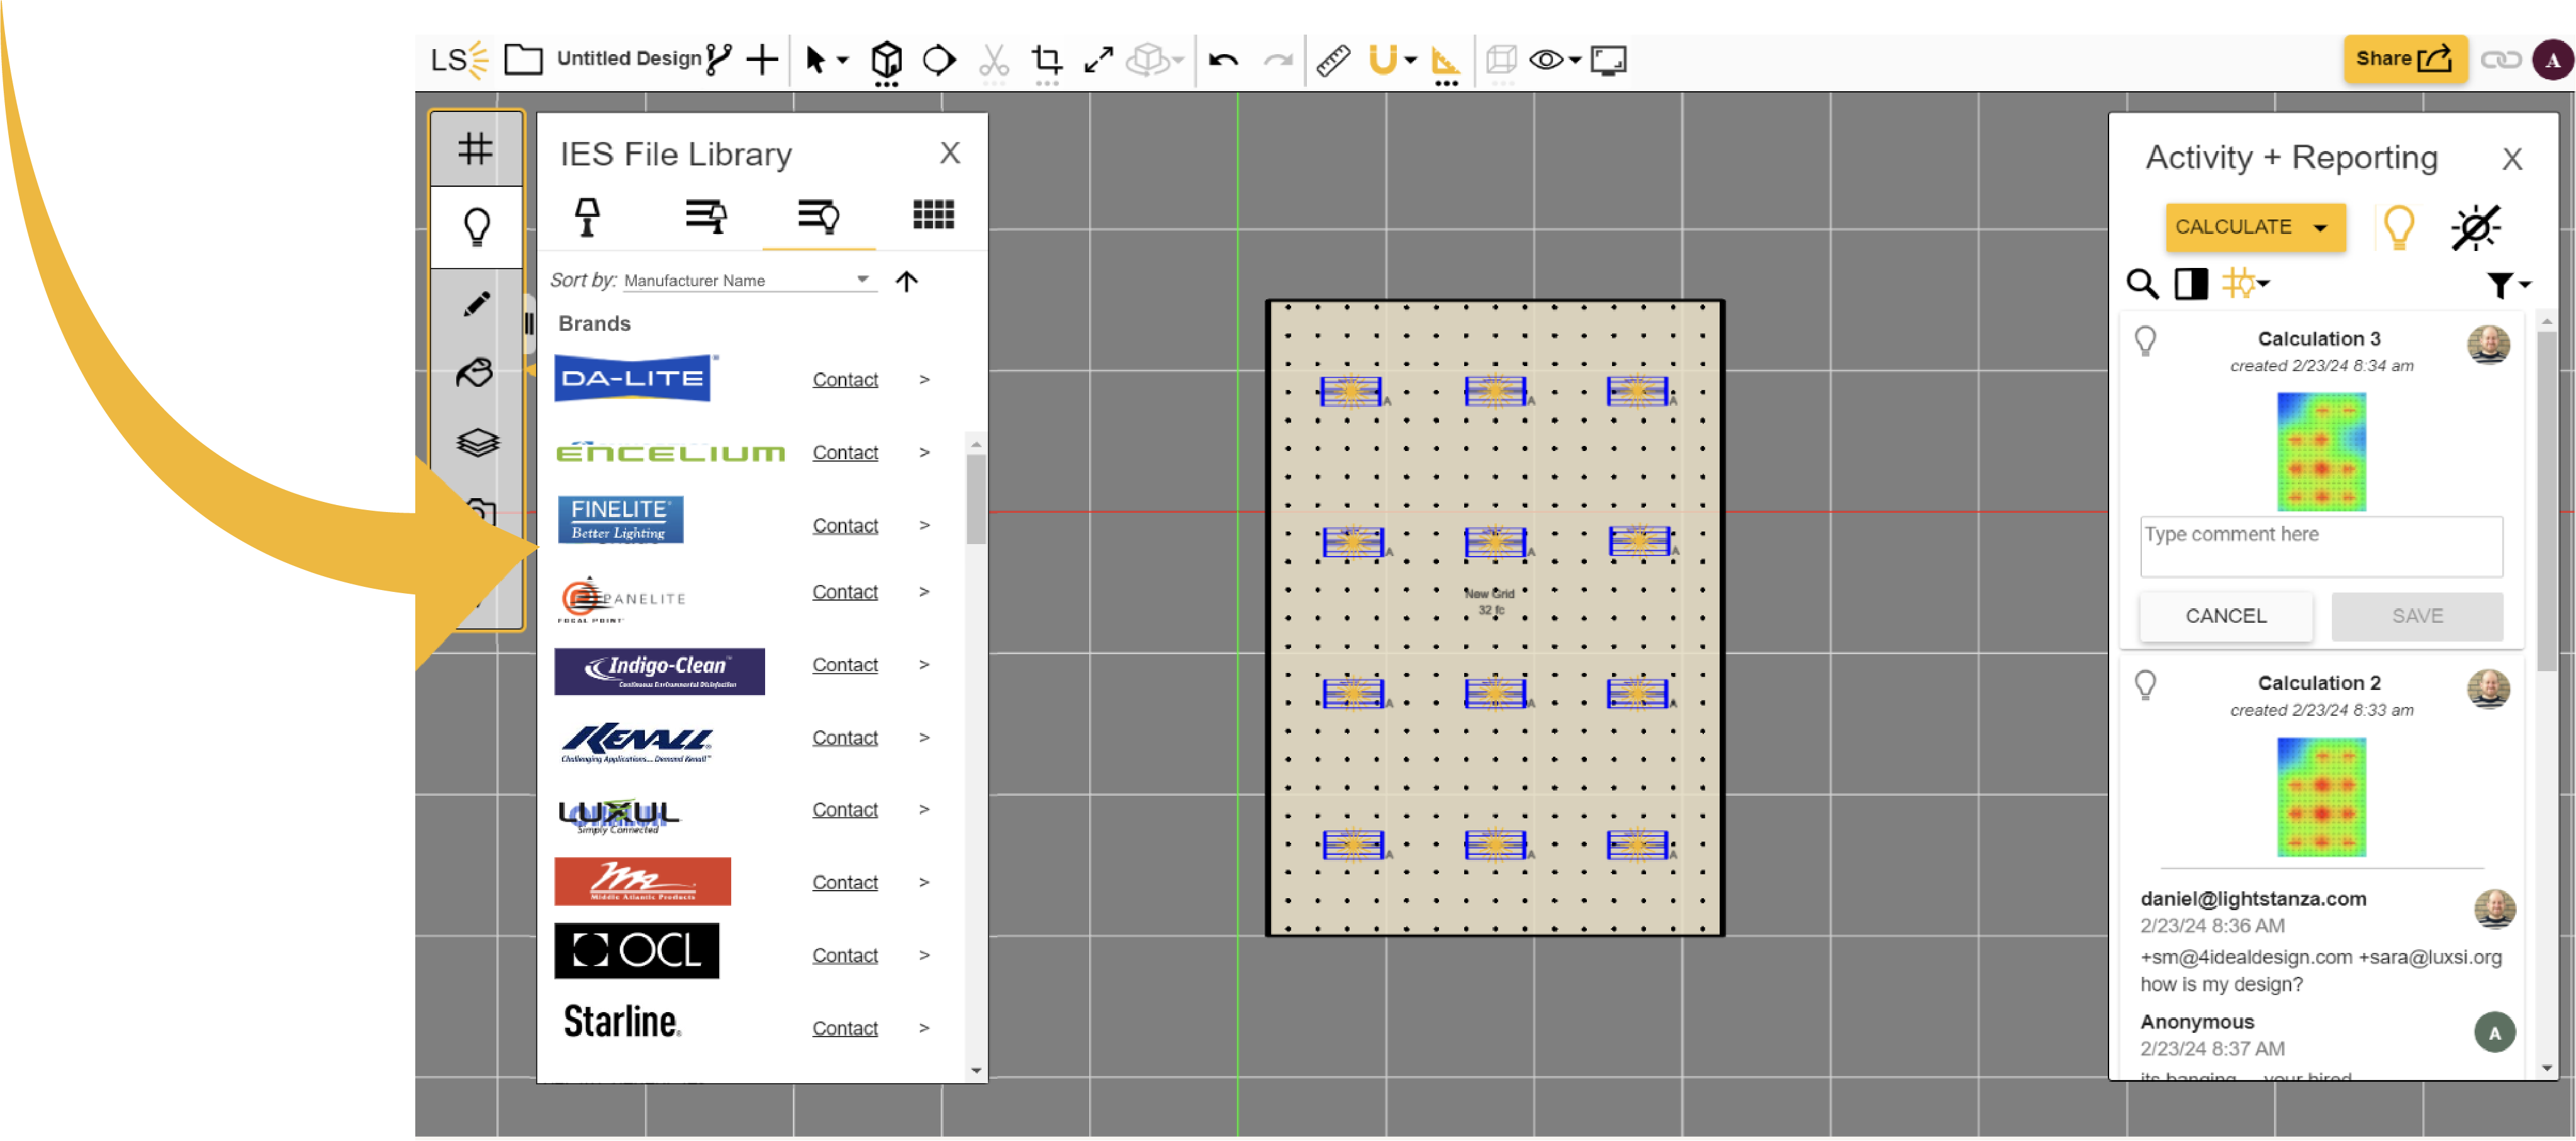Click the SAVE button under comment box

point(2417,616)
